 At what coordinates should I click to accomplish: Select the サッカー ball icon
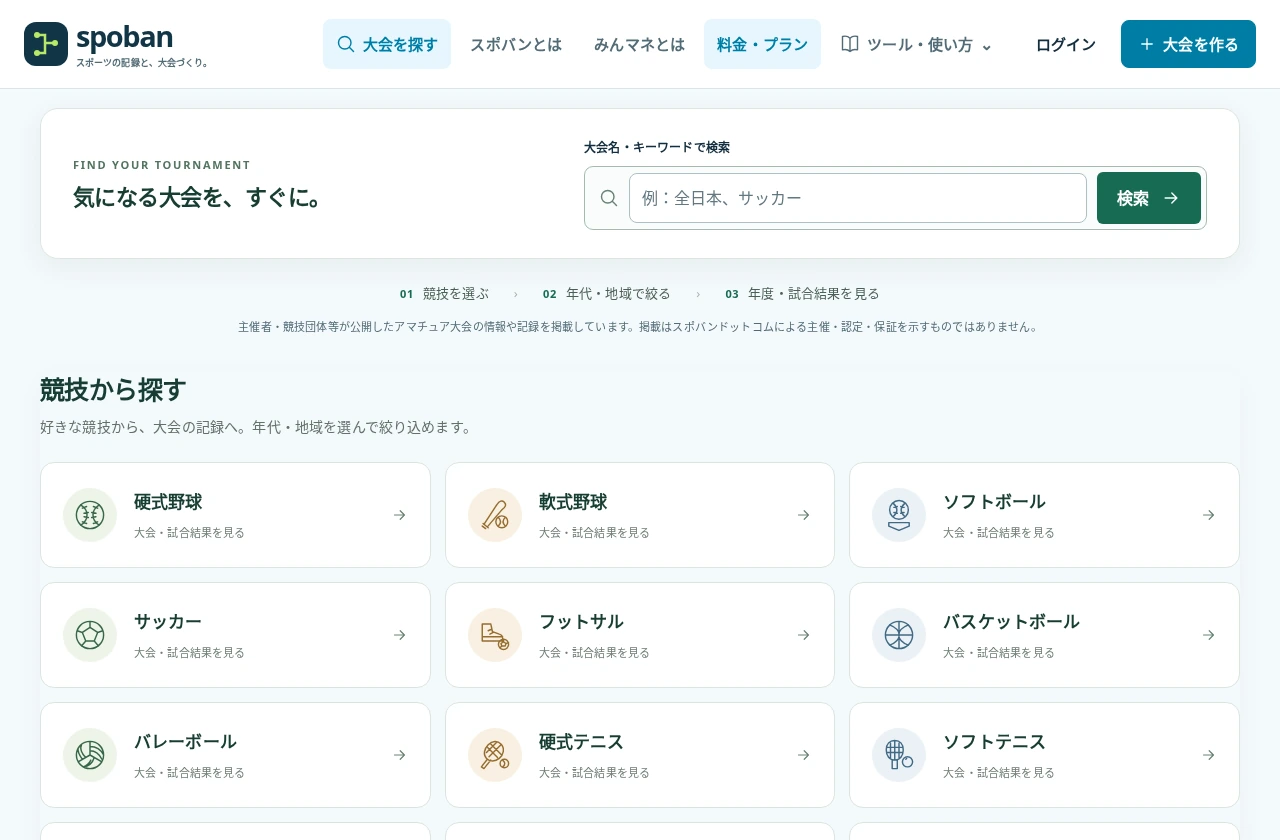click(90, 635)
